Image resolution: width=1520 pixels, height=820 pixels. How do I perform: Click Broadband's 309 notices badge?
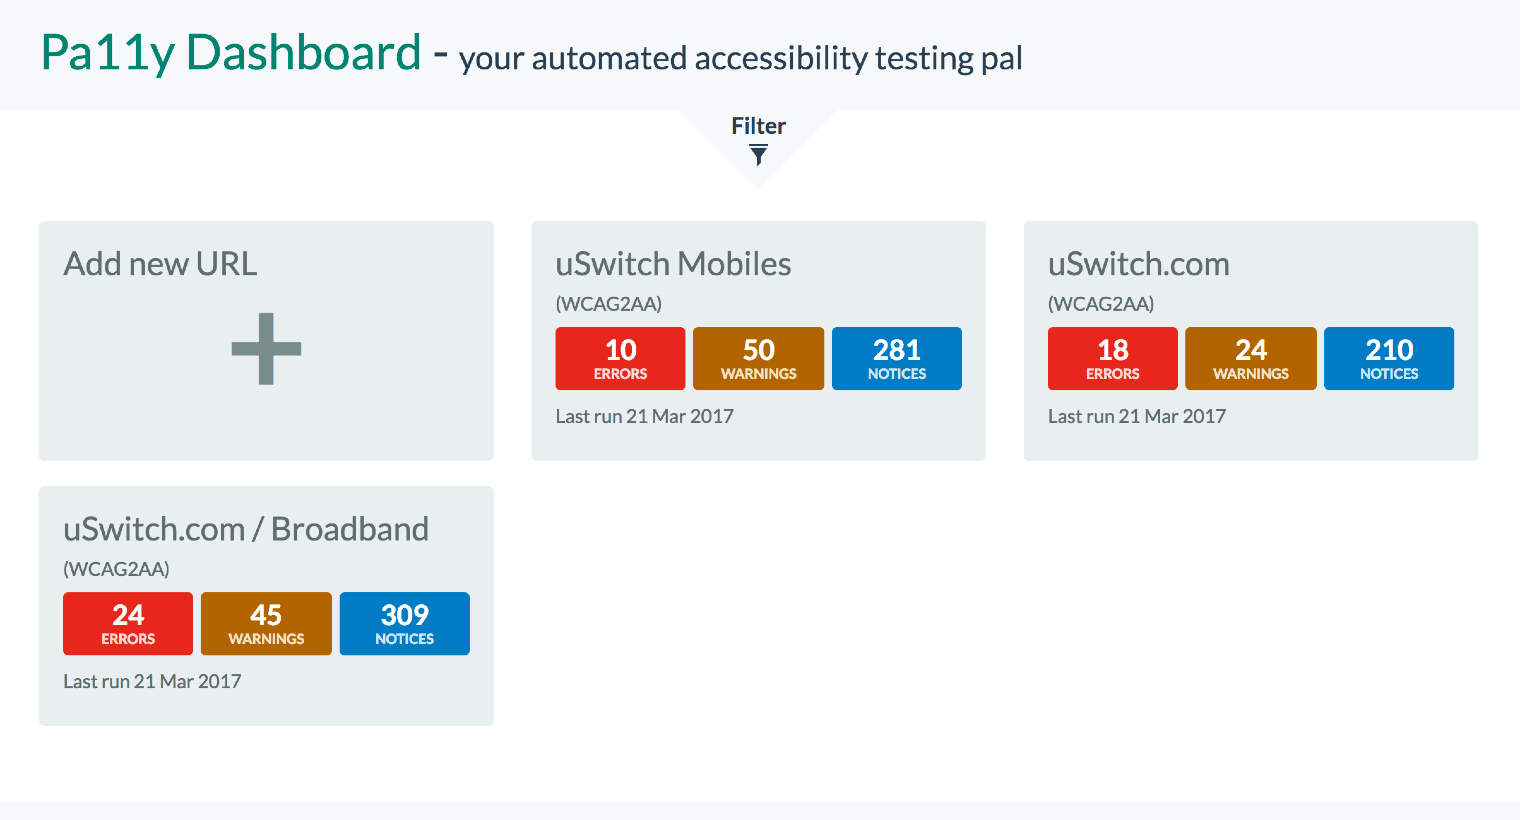click(x=404, y=623)
